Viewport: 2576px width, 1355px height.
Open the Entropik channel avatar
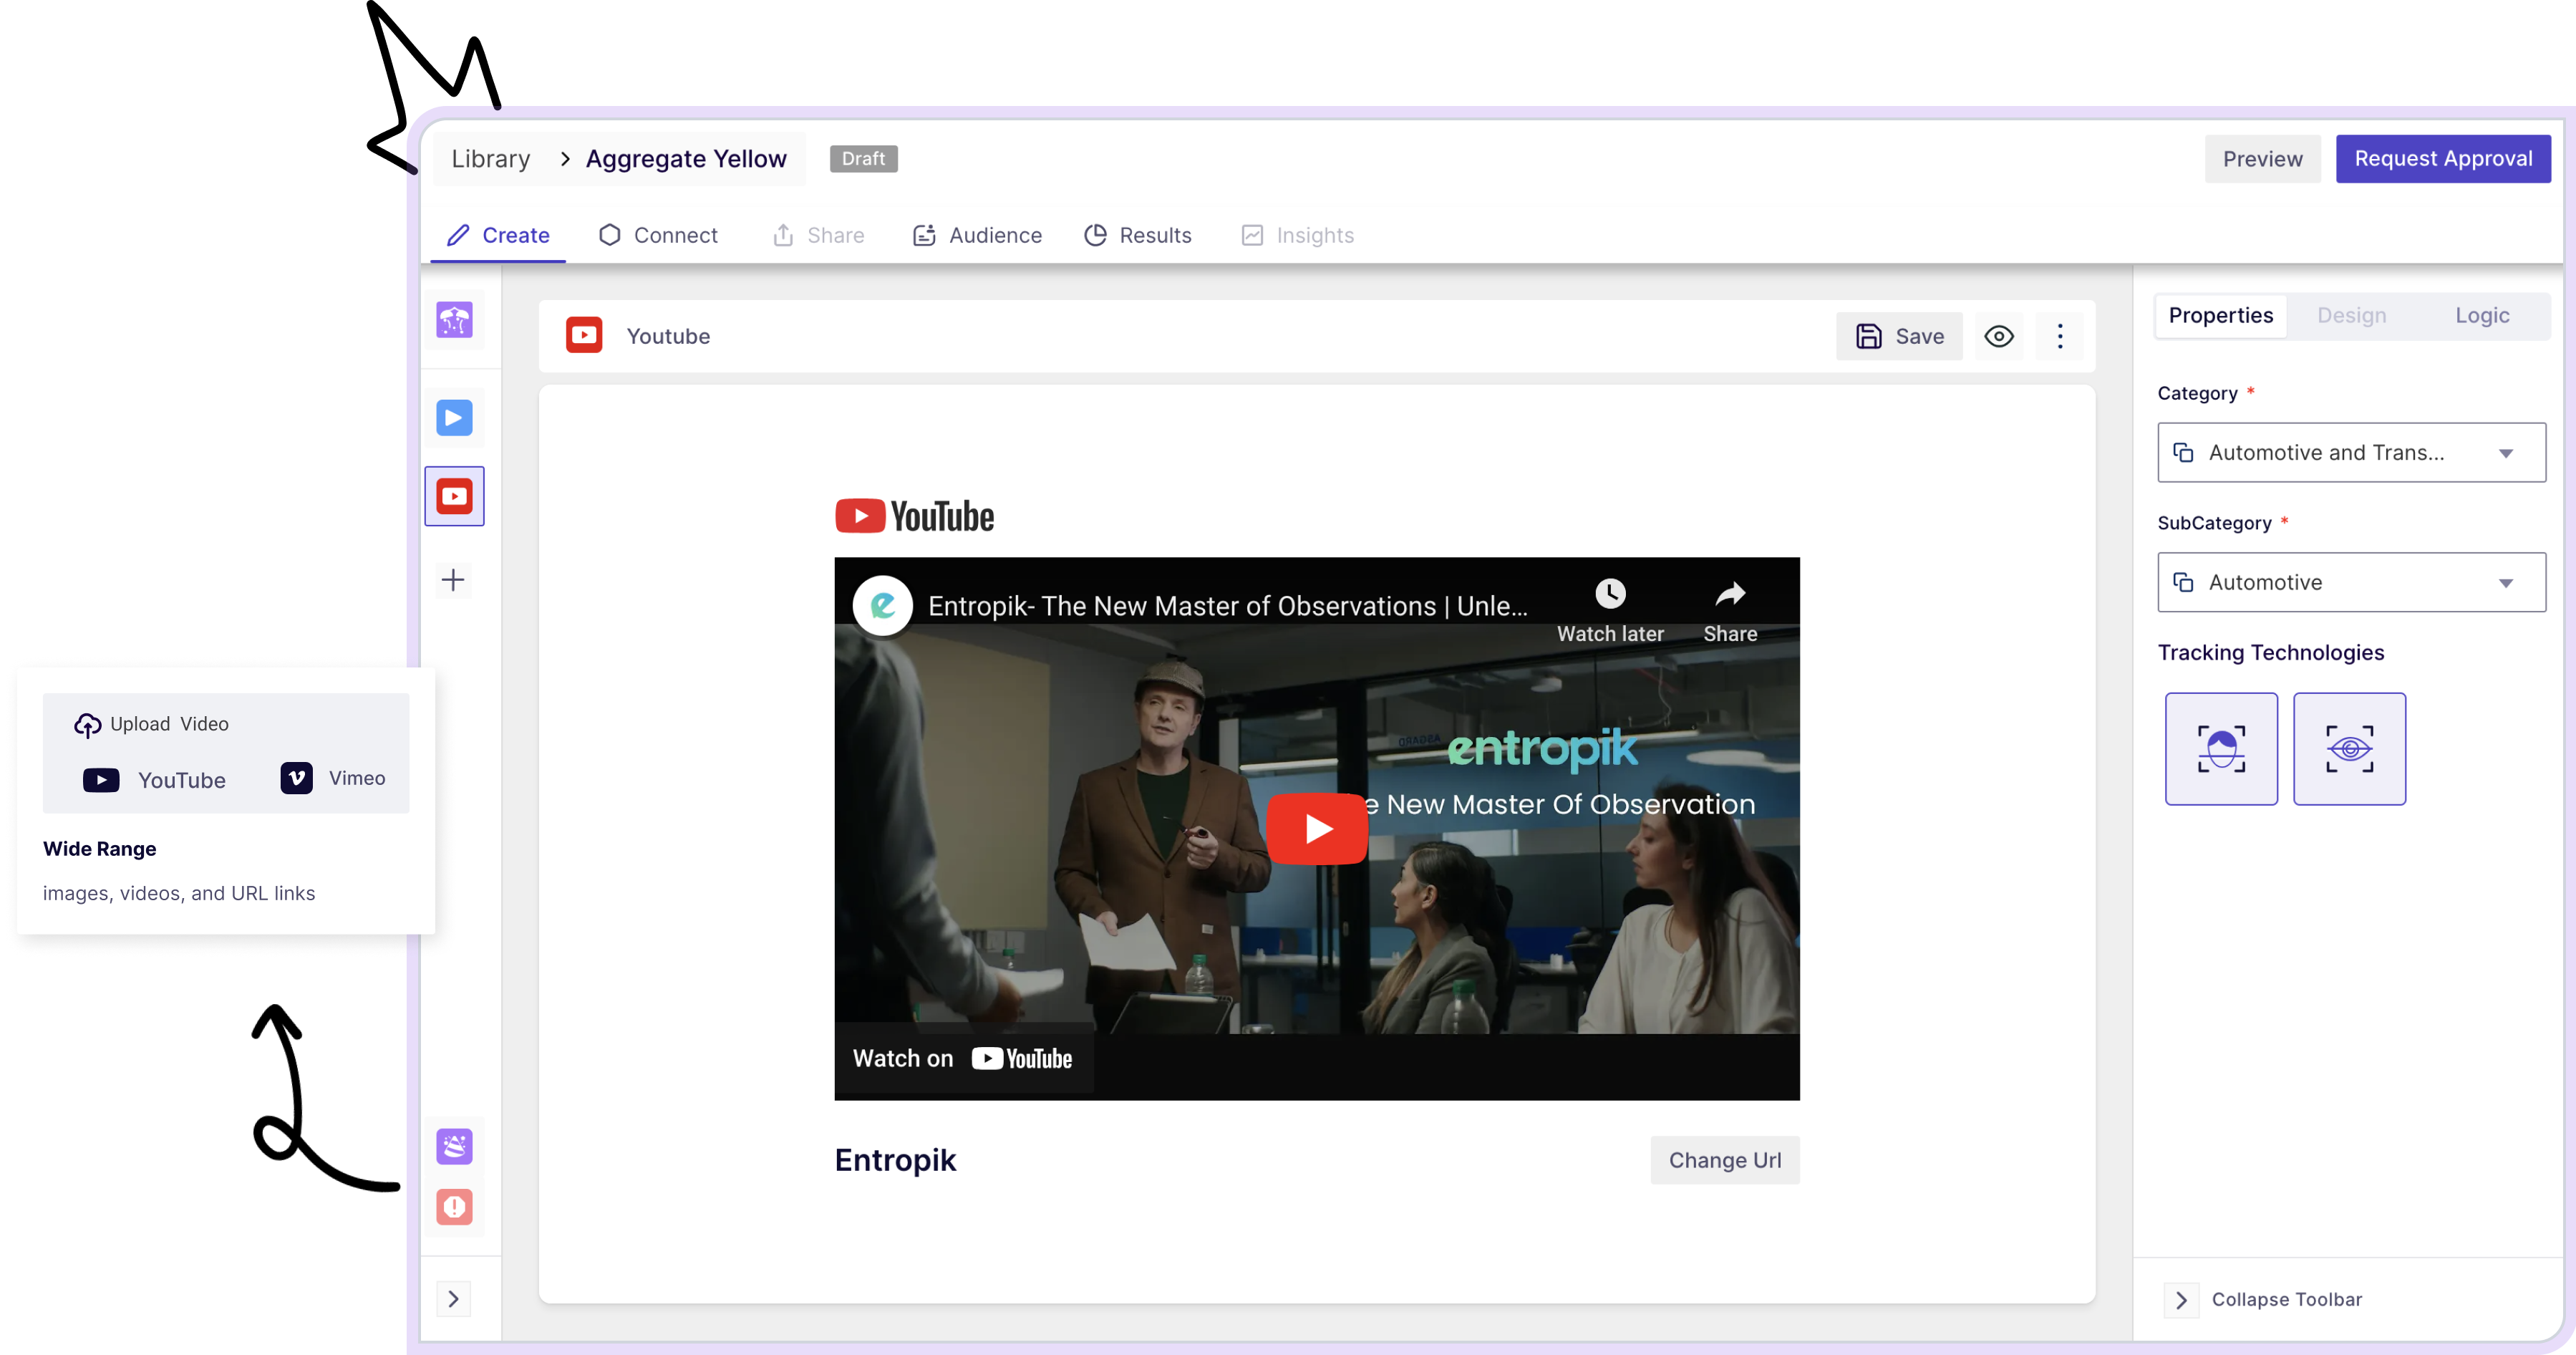(883, 605)
